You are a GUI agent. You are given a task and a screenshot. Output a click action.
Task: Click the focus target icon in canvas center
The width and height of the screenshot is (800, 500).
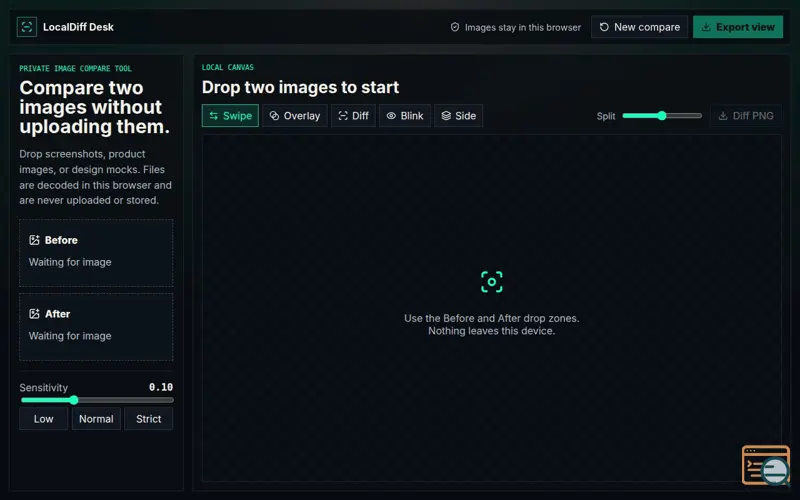[x=492, y=282]
